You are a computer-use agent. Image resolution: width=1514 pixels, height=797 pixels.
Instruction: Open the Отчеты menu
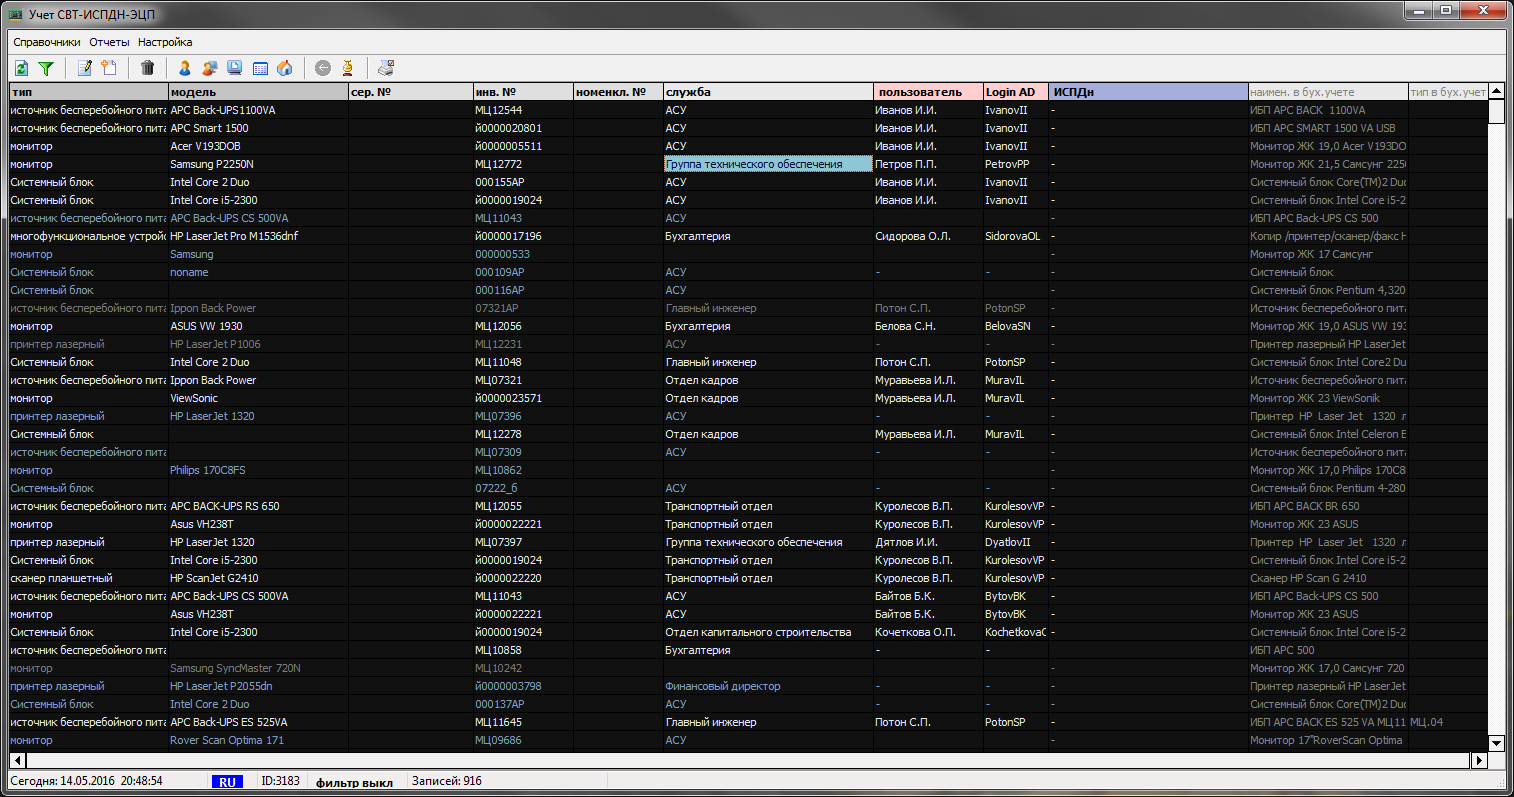(x=110, y=42)
